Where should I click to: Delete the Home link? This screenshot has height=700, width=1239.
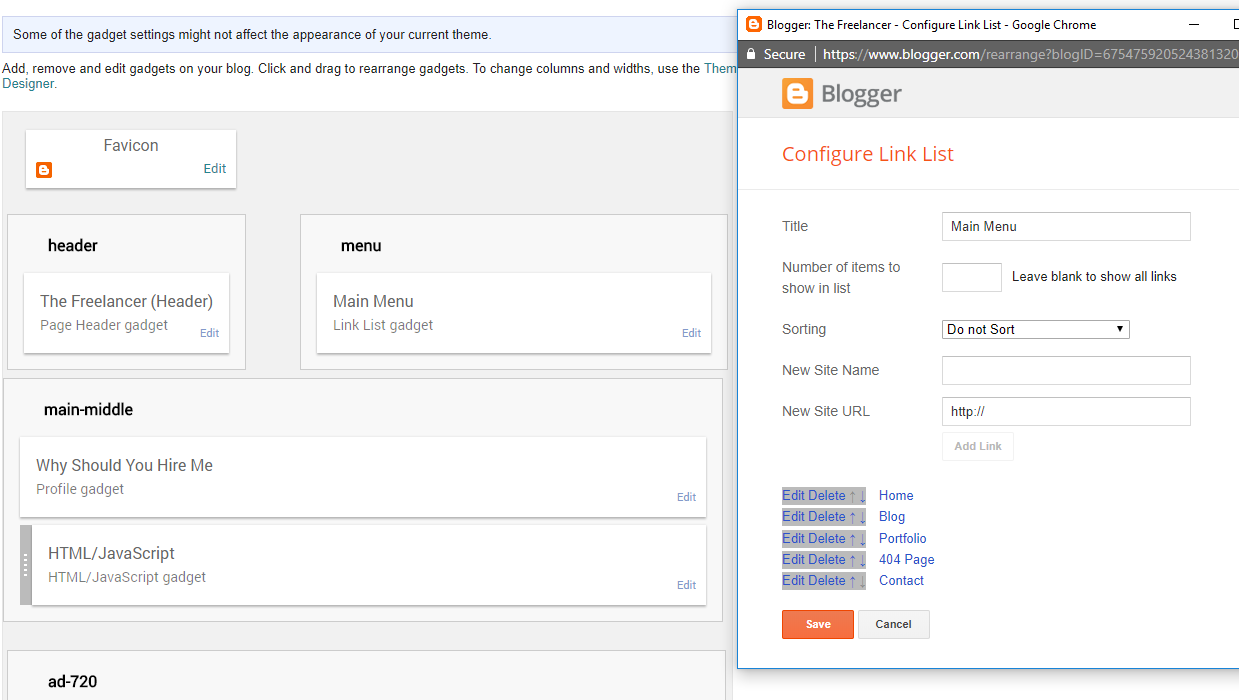[x=827, y=496]
